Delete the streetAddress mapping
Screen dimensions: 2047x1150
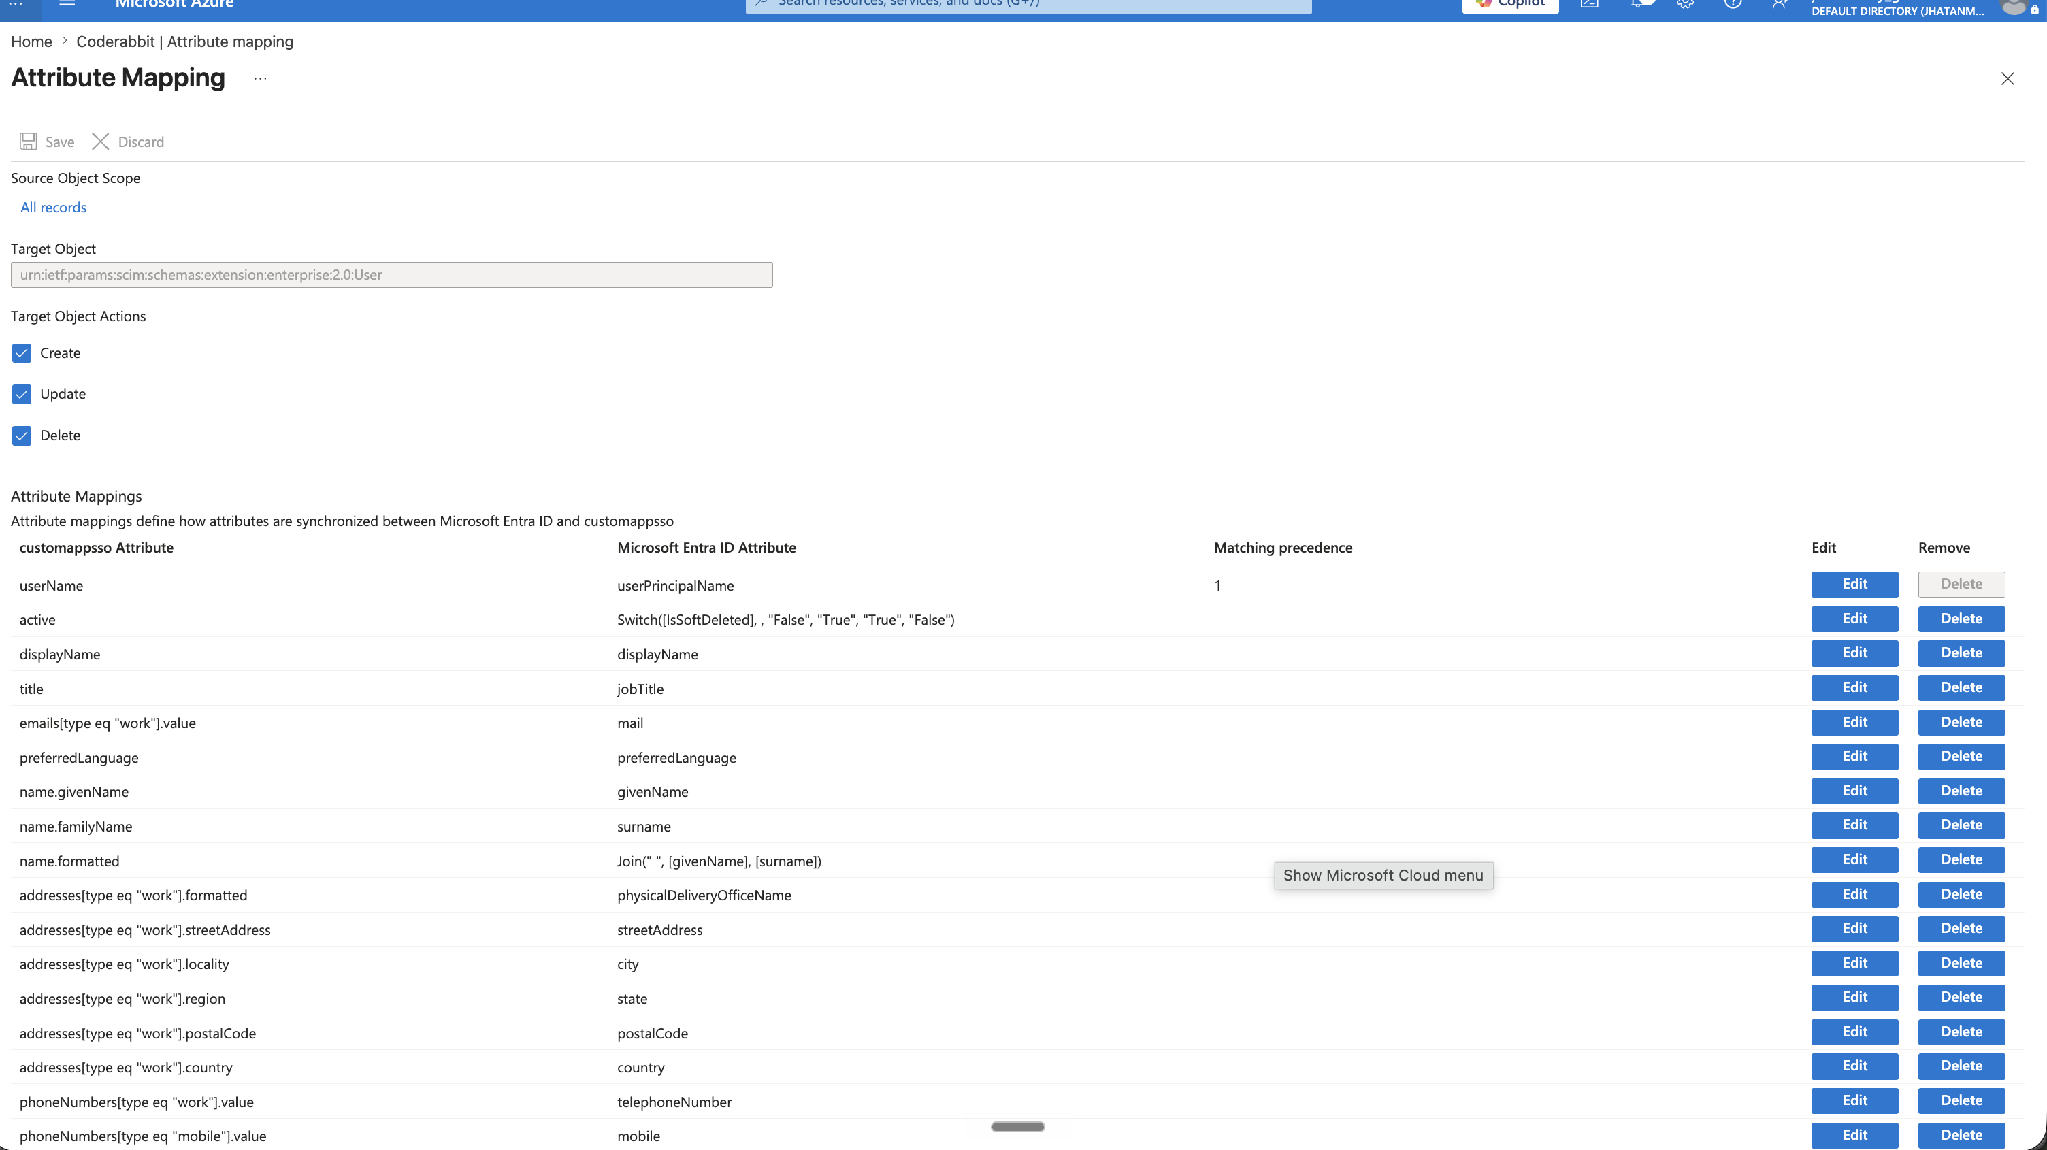pos(1961,929)
